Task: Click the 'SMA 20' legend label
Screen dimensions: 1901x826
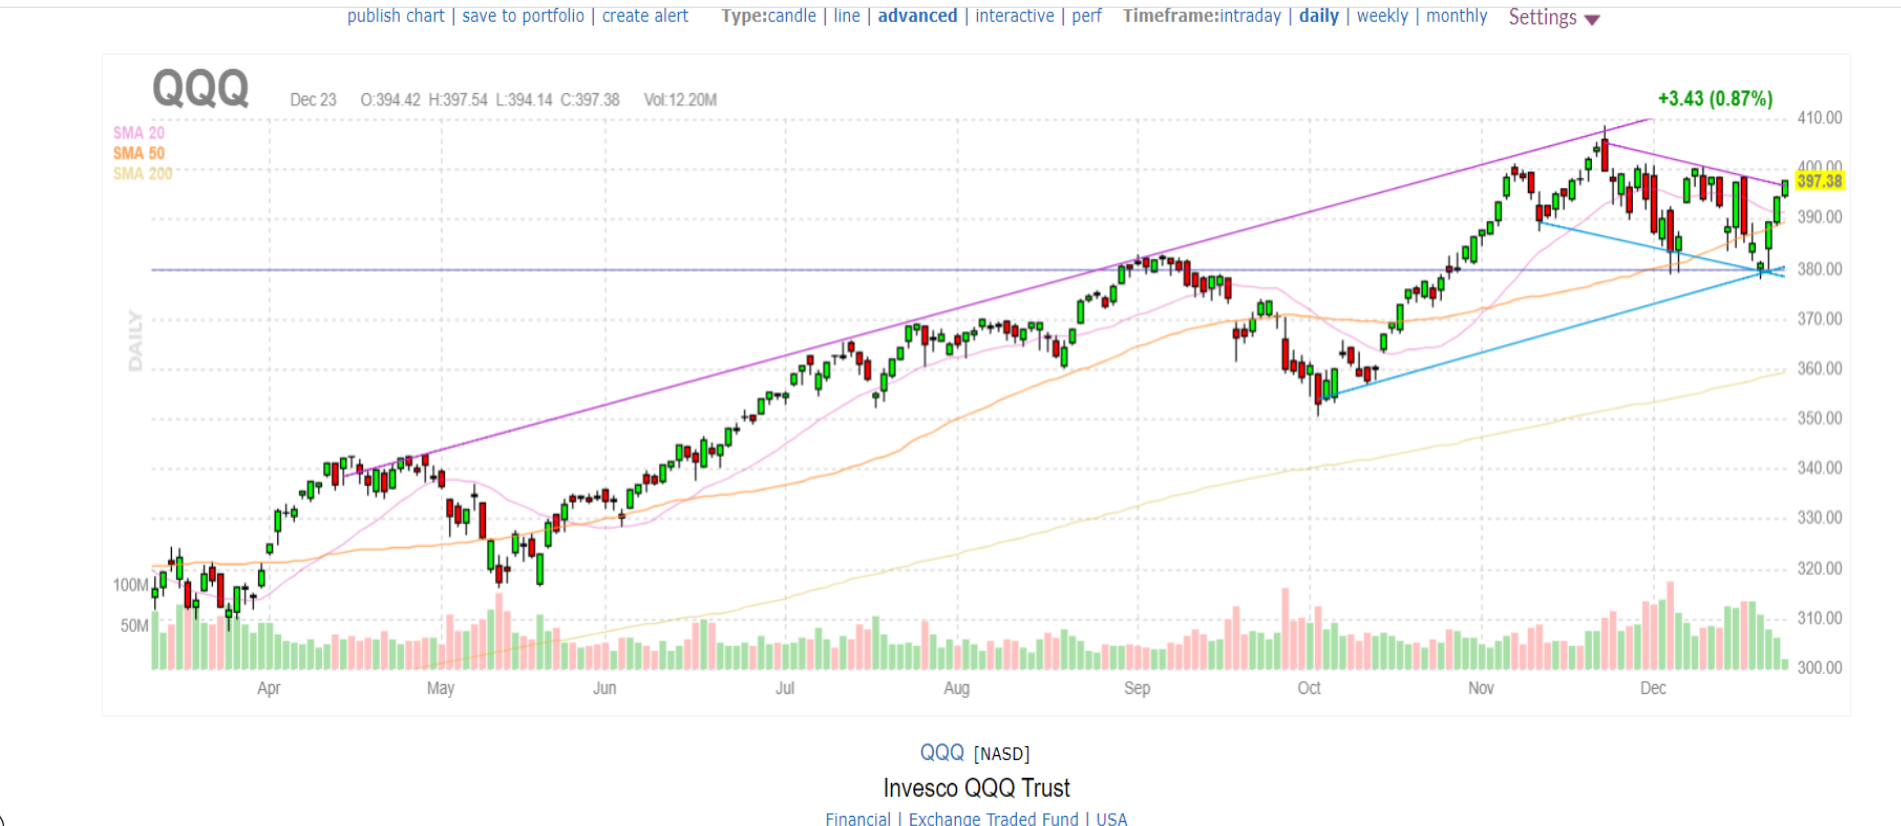Action: (139, 133)
